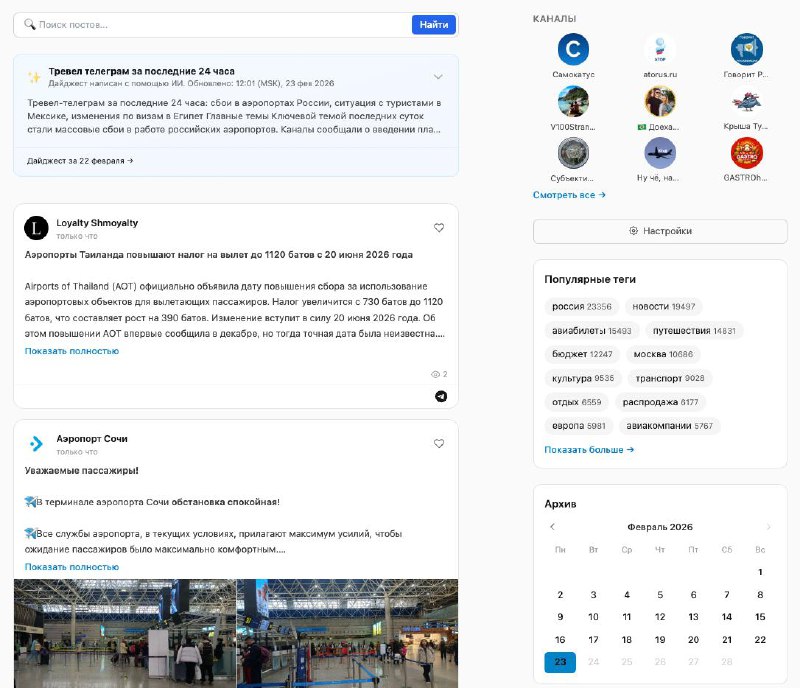Screen dimensions: 800x688
Task: Open the GASTROh channel avatar
Action: (x=746, y=153)
